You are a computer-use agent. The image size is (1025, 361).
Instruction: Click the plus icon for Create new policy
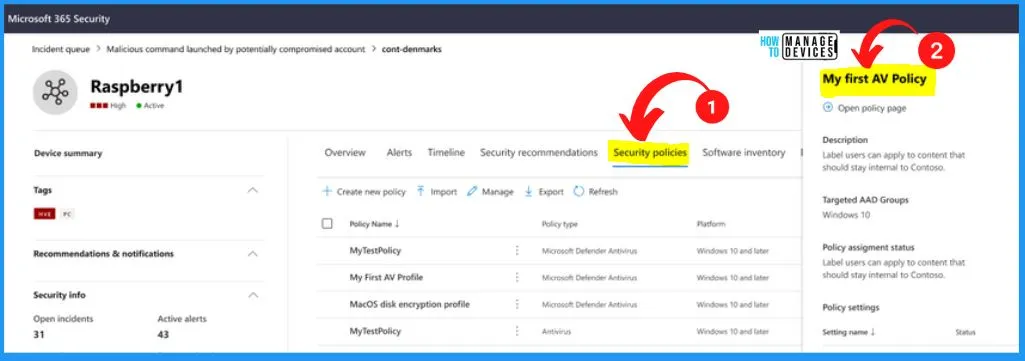click(327, 192)
